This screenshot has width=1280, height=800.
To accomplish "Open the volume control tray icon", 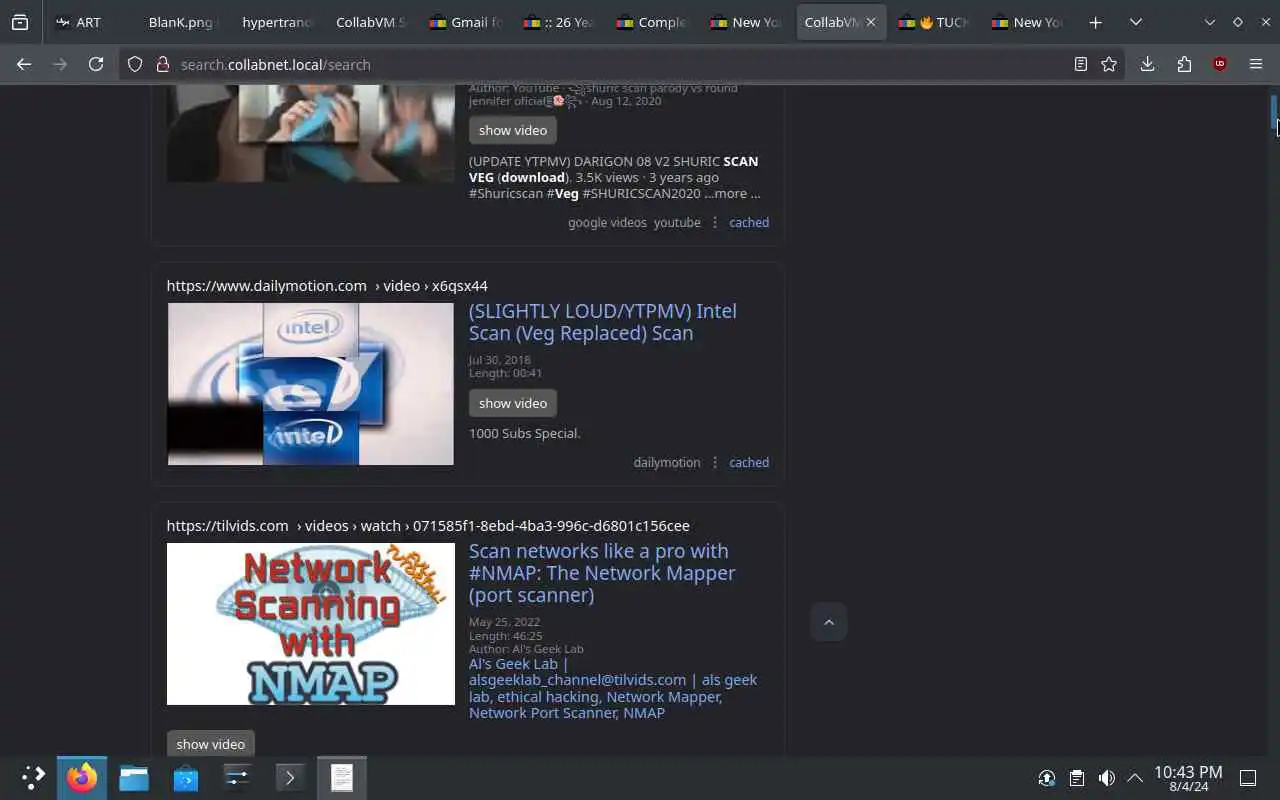I will (1106, 778).
